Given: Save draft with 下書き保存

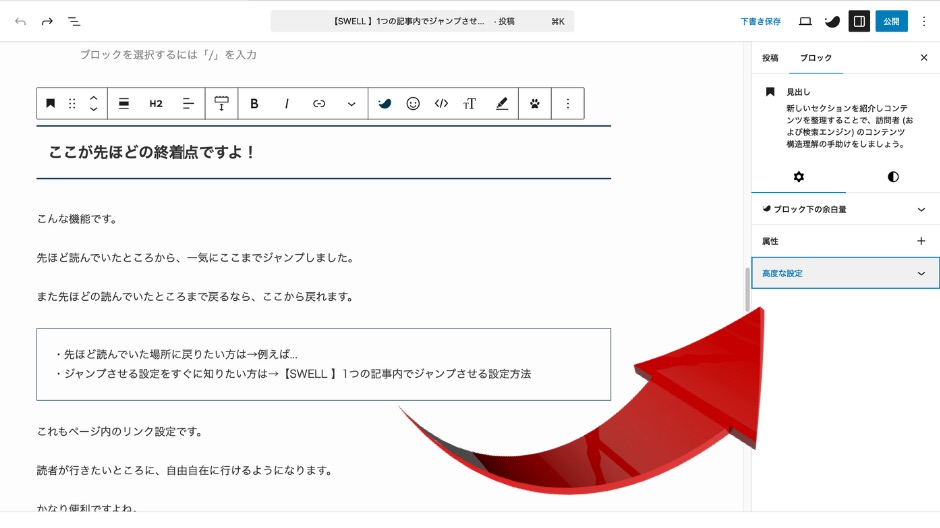Looking at the screenshot, I should [x=761, y=22].
